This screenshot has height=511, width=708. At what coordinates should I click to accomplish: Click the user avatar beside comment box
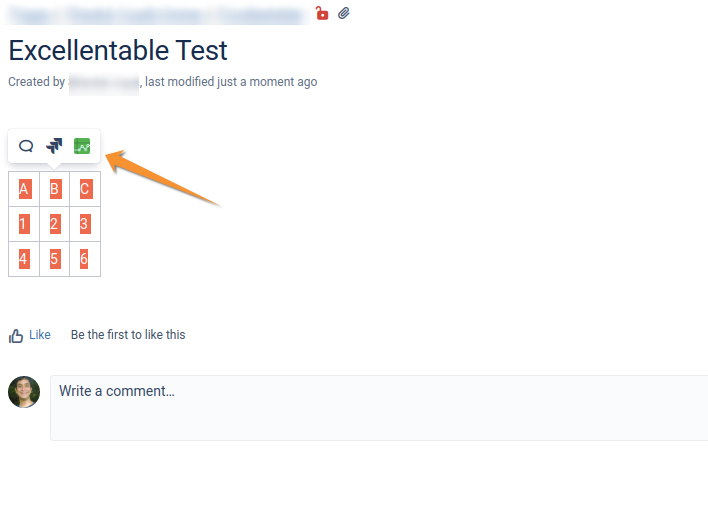point(24,392)
